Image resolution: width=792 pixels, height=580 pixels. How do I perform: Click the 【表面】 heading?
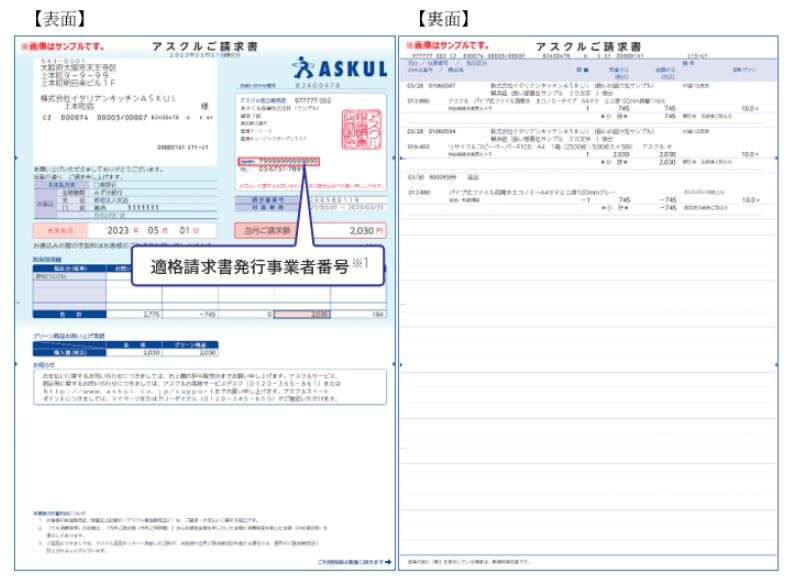[x=60, y=19]
